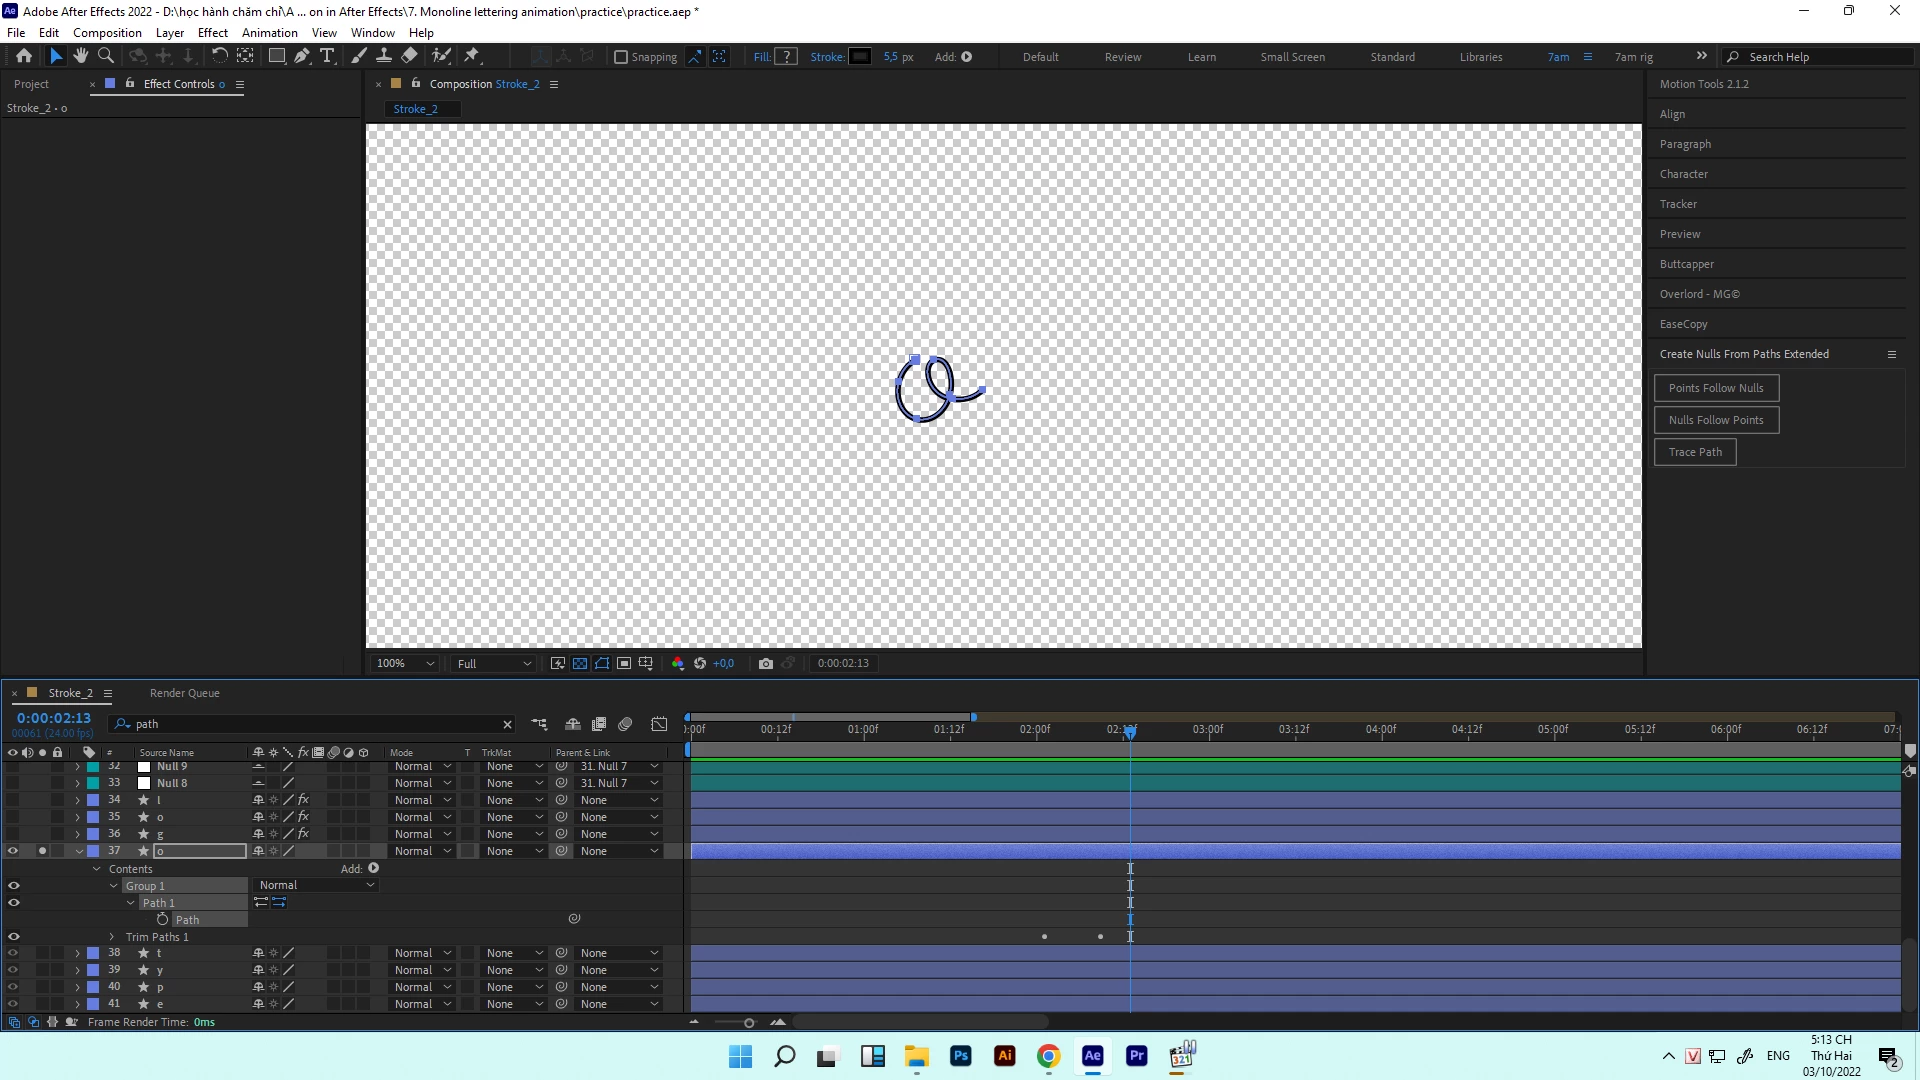Click the Points Follow Nulls button
The height and width of the screenshot is (1080, 1920).
[x=1716, y=388]
